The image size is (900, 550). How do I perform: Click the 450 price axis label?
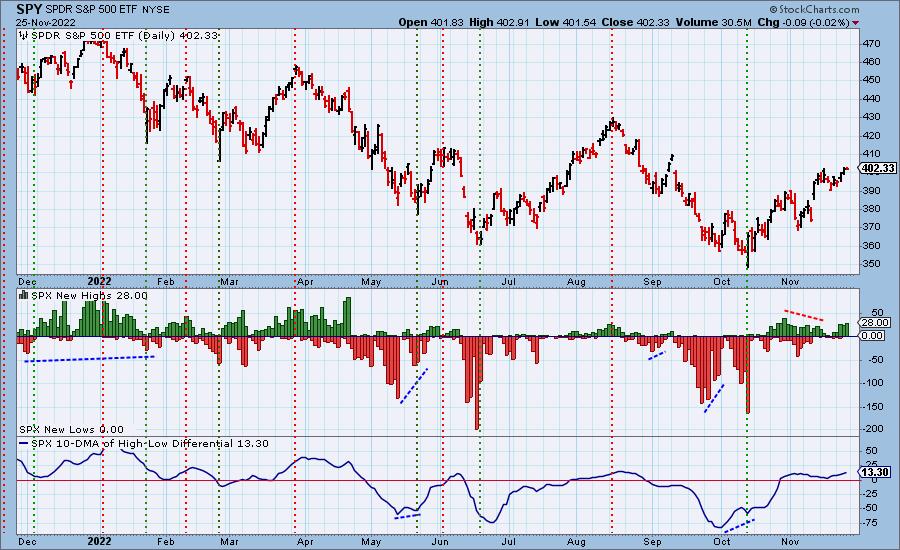tap(871, 80)
